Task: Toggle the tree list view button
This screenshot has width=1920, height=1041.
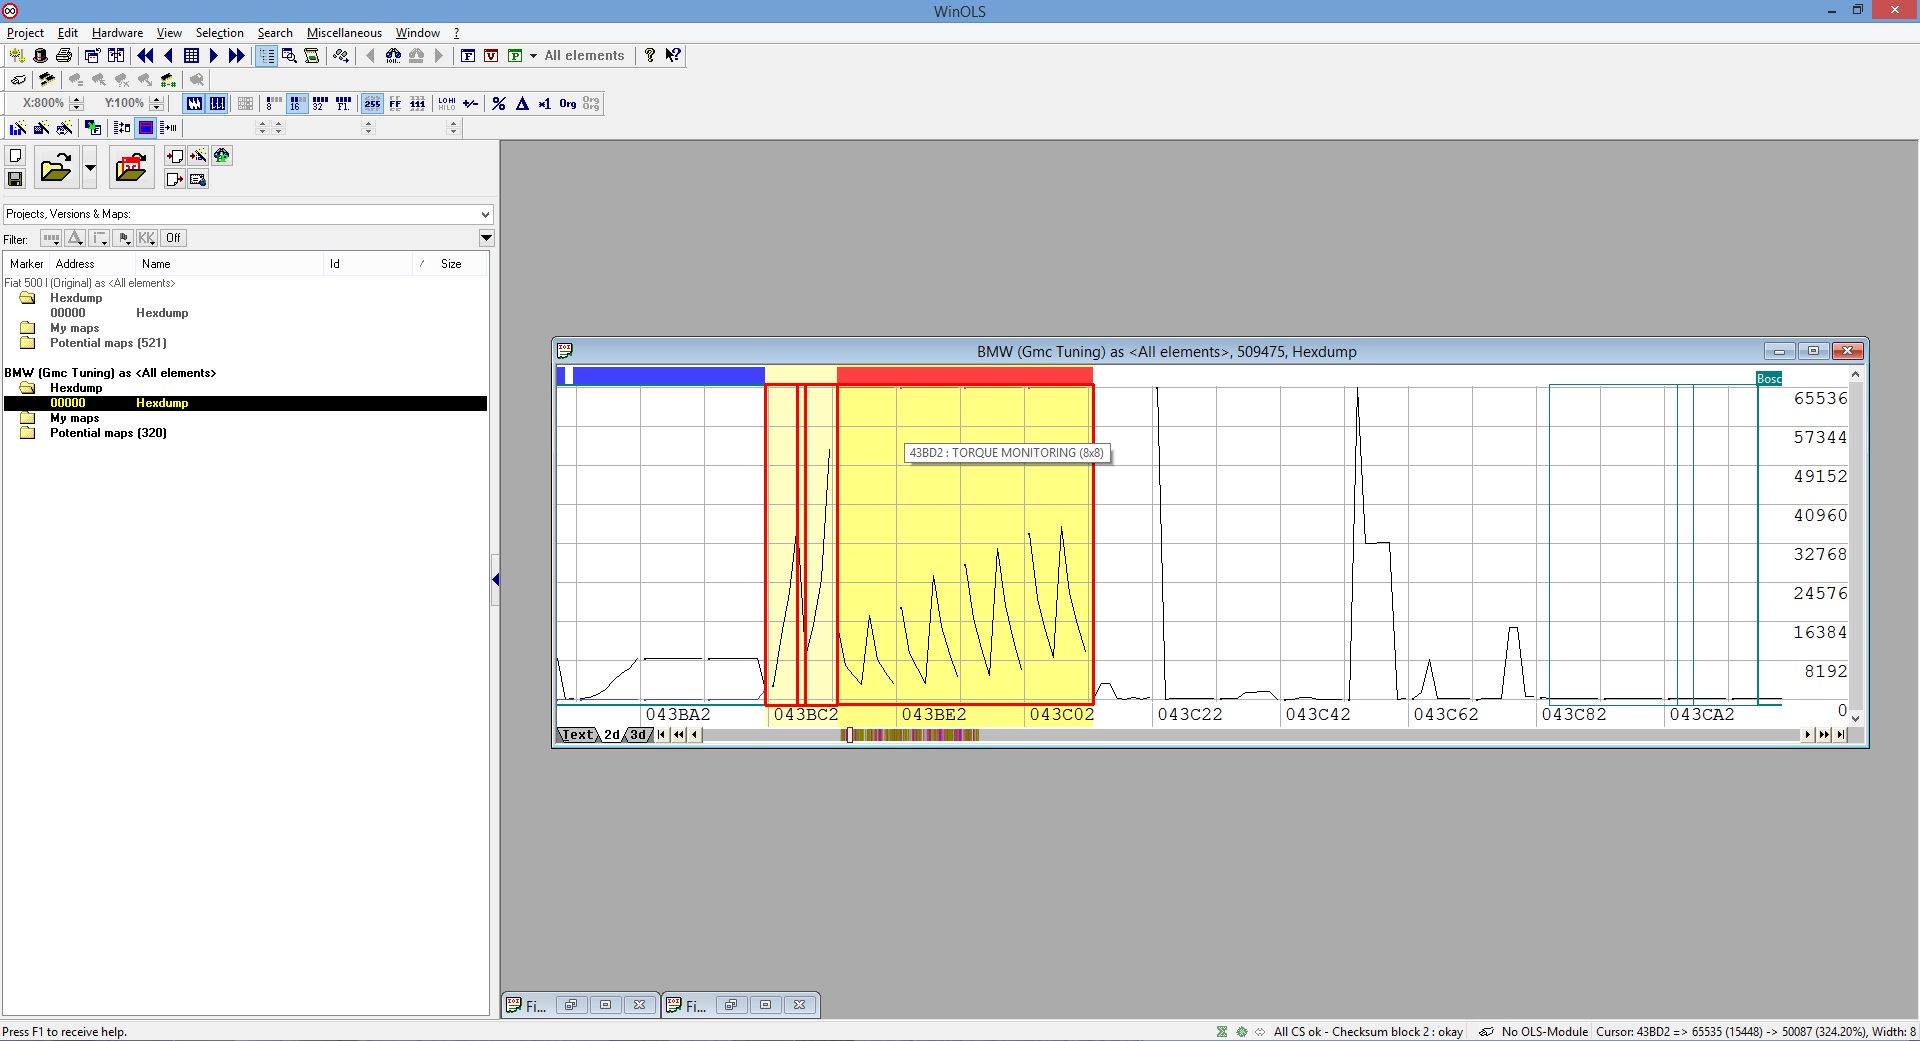Action: click(x=266, y=56)
